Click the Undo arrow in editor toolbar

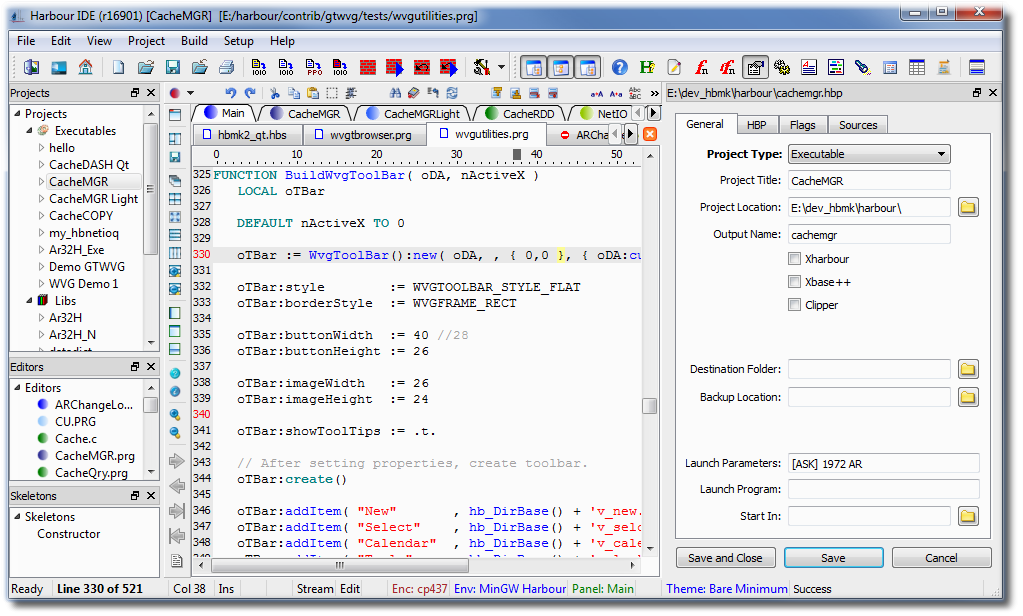pyautogui.click(x=229, y=93)
